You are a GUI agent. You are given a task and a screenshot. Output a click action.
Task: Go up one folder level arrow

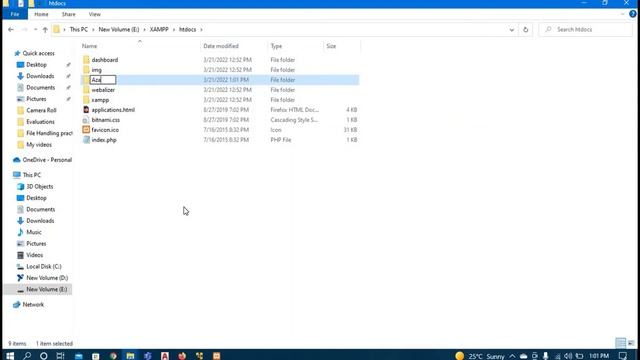tap(45, 29)
